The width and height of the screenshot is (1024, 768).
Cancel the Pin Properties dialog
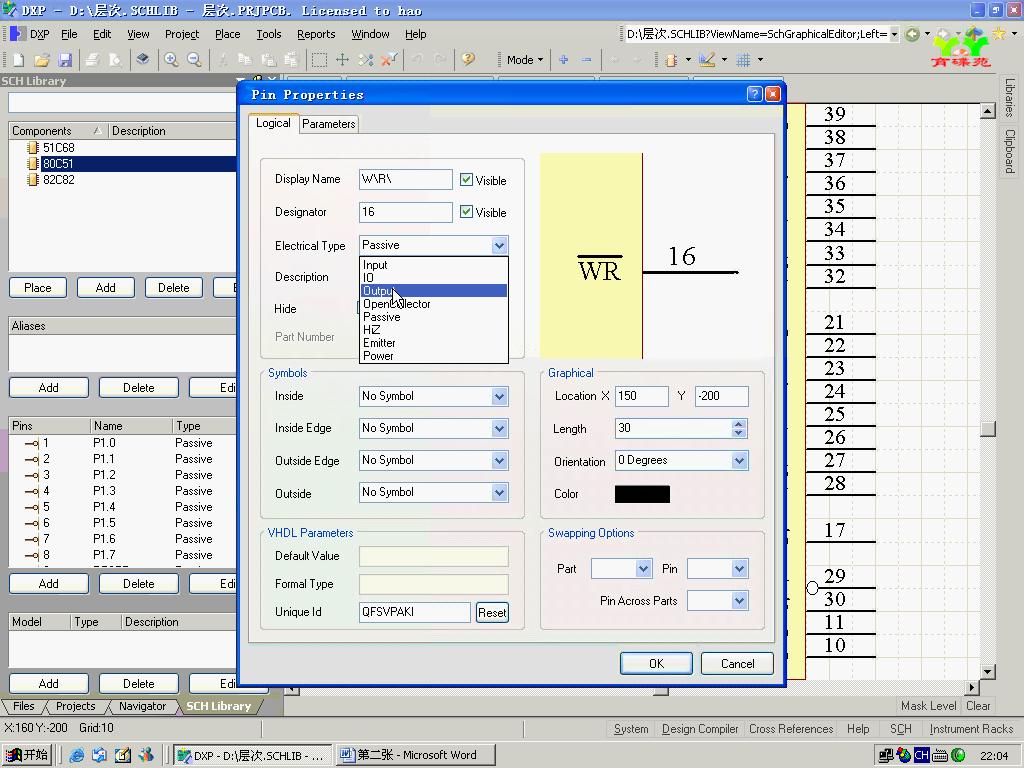(x=737, y=664)
